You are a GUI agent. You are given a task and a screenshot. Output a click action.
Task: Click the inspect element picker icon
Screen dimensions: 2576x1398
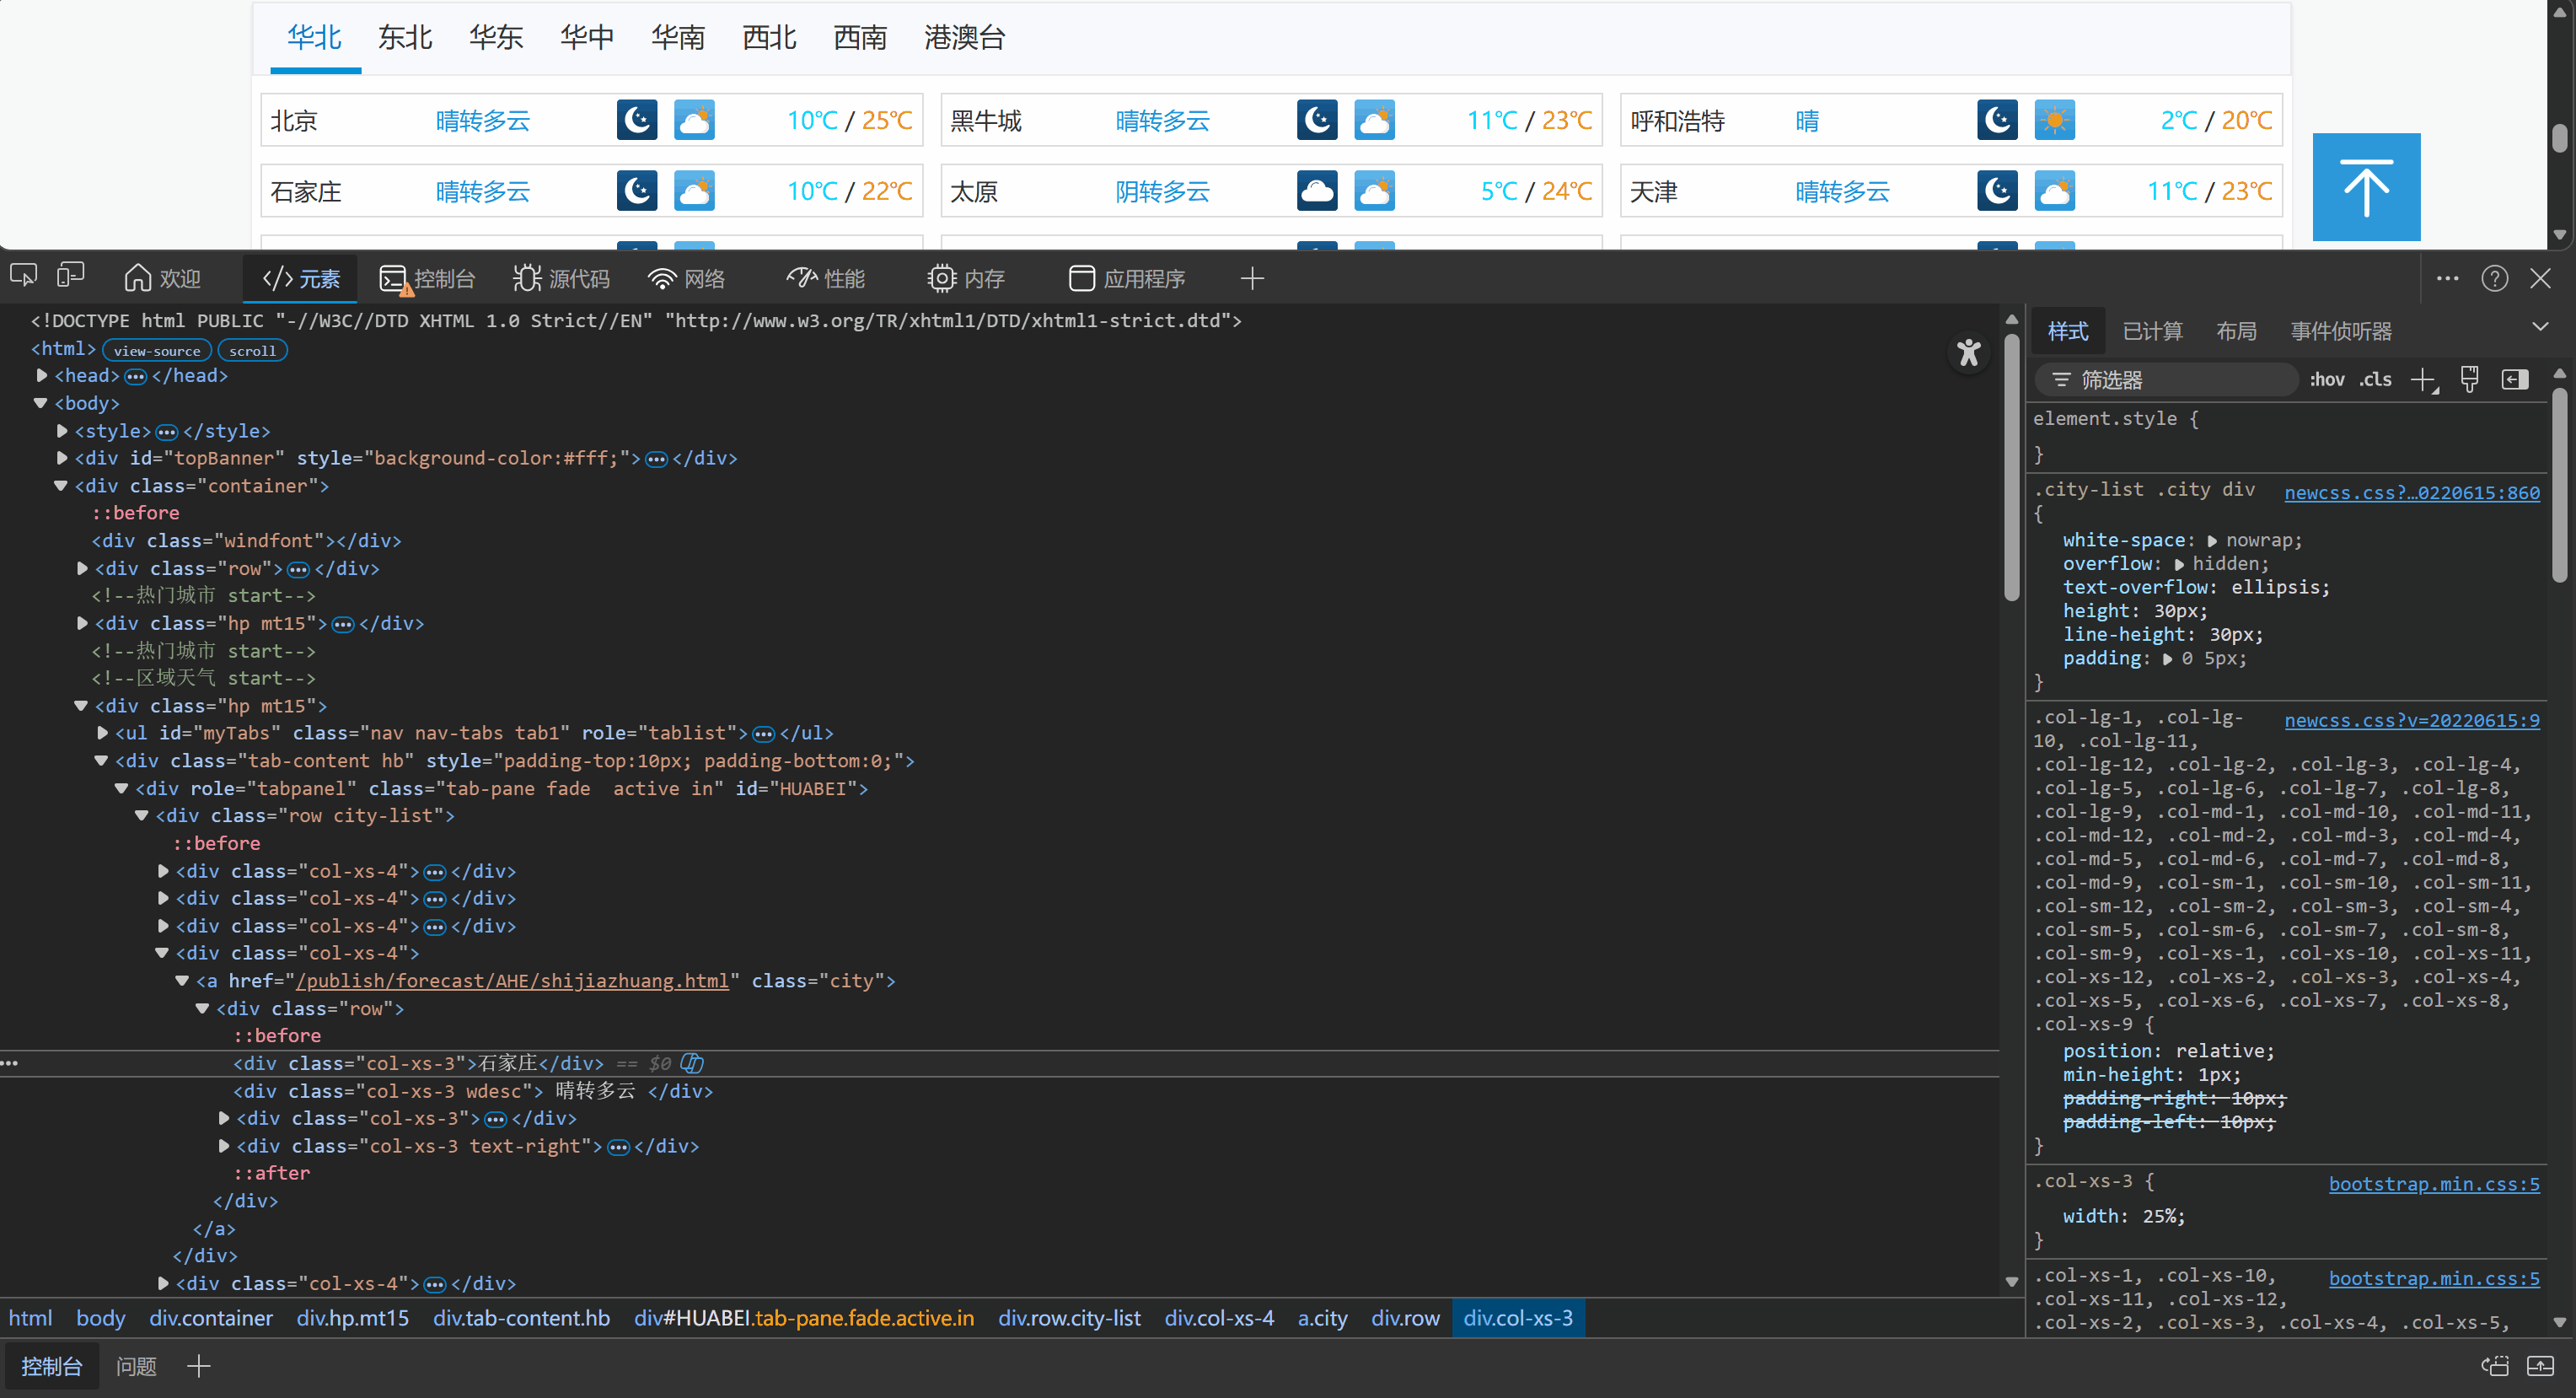coord(24,276)
